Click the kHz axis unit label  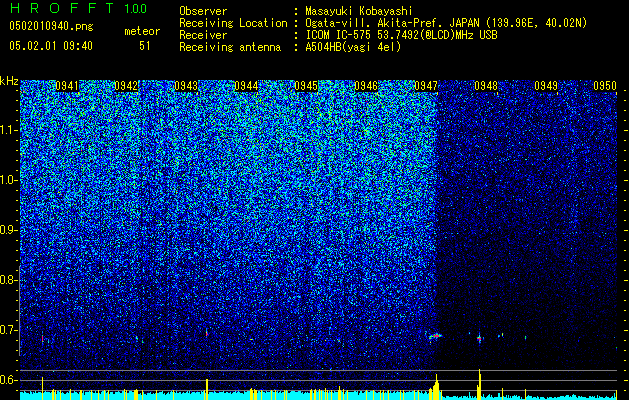tap(9, 81)
